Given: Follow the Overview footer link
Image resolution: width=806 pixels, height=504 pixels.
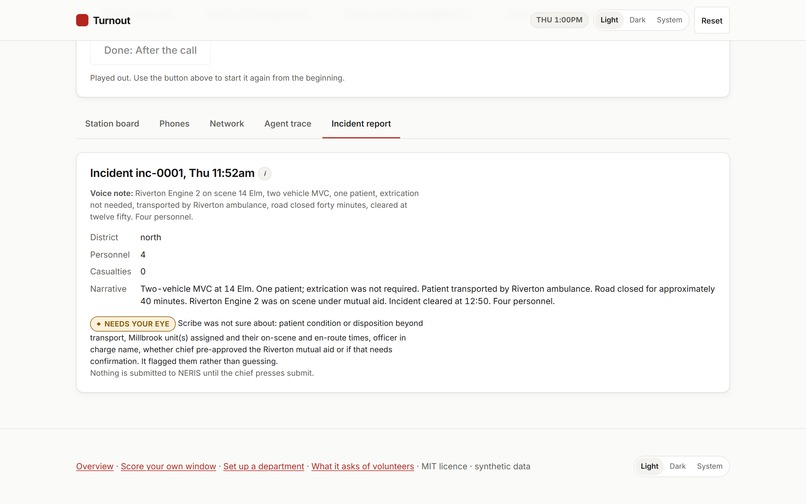Looking at the screenshot, I should click(95, 466).
